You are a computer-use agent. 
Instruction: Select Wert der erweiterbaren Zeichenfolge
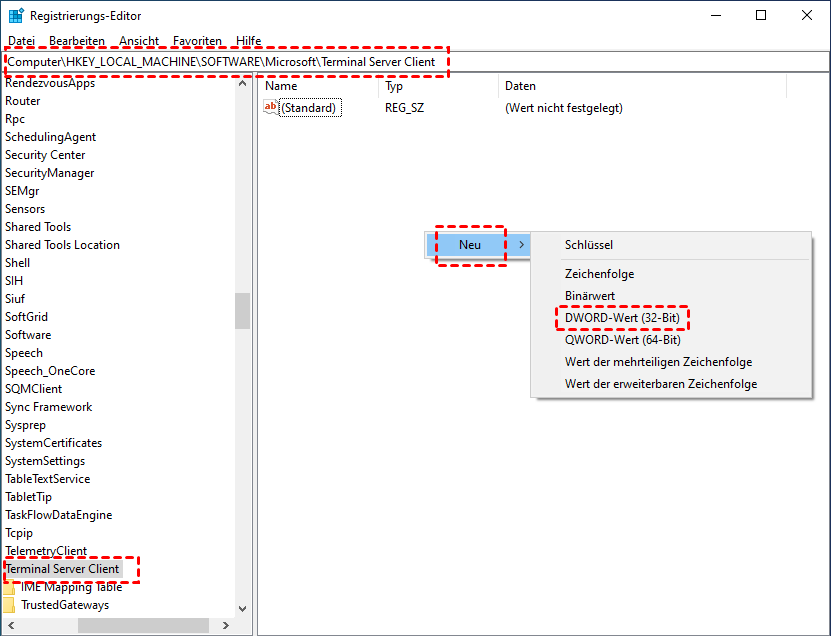(x=661, y=384)
